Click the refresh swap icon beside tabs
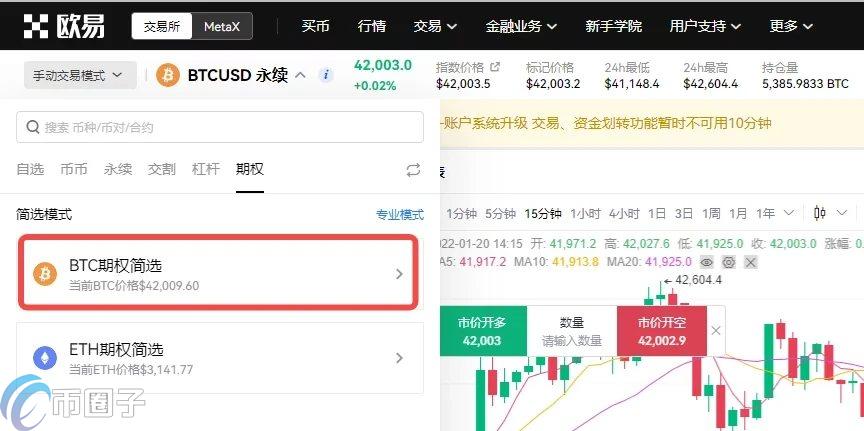This screenshot has height=431, width=864. click(x=413, y=170)
